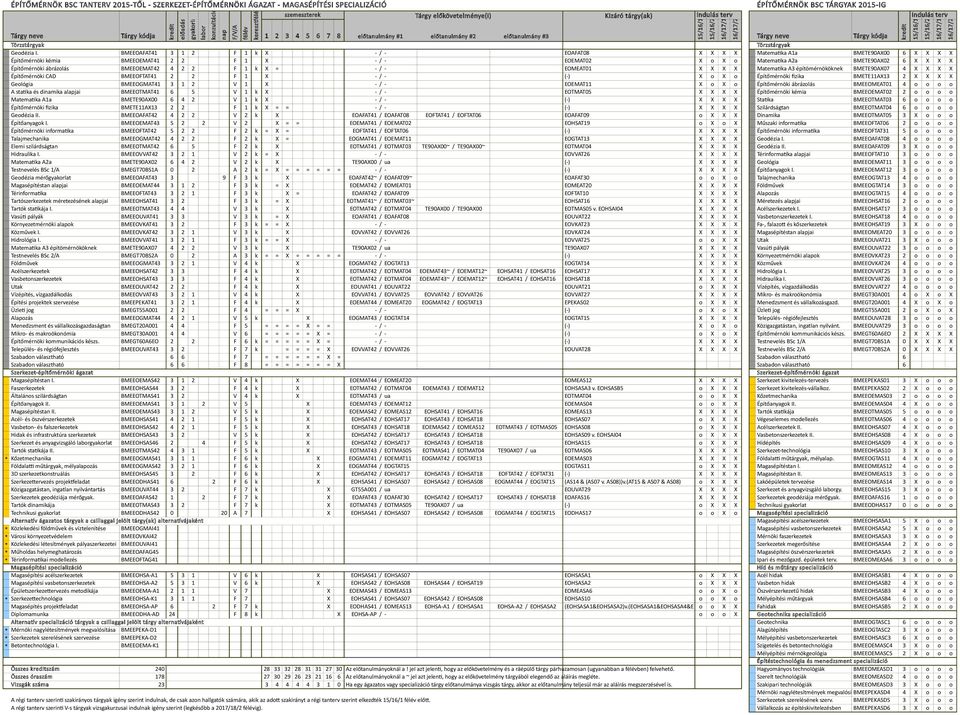
Task: Select the code BMEEOEMAT41 for Építőmérnöki kémia
Action: pyautogui.click(x=140, y=61)
